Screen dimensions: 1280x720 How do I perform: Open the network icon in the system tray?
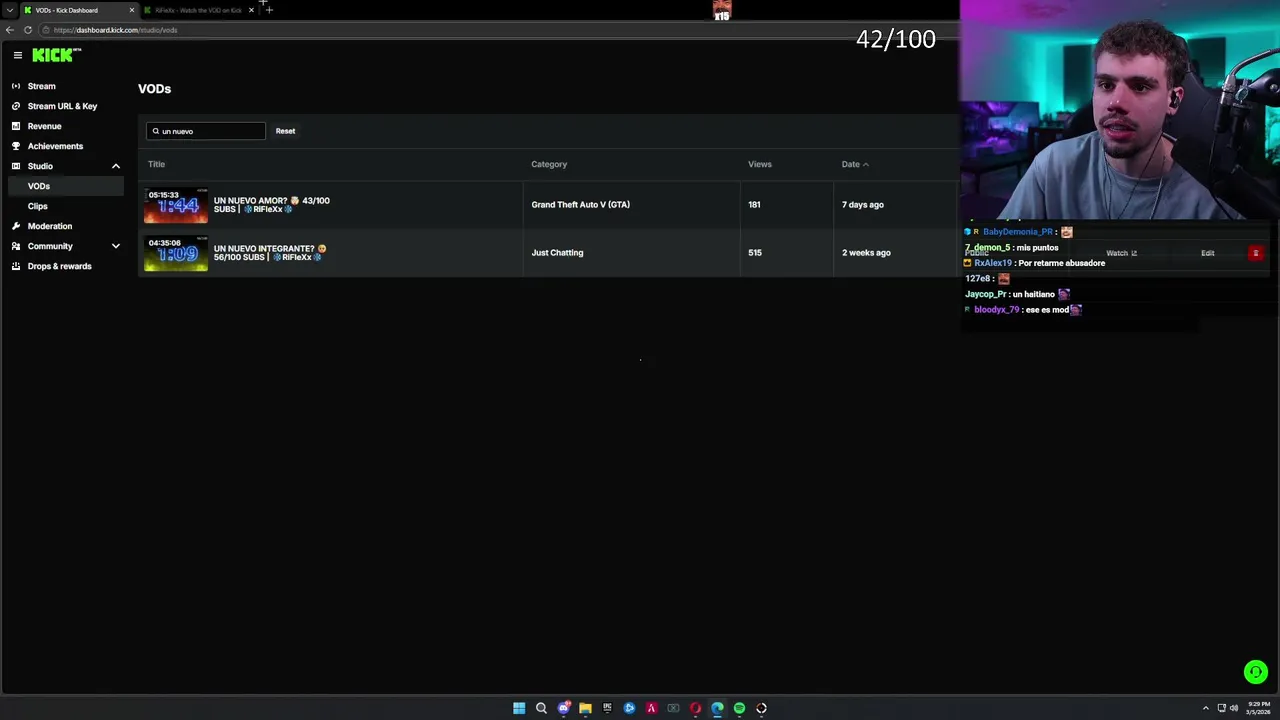1221,708
